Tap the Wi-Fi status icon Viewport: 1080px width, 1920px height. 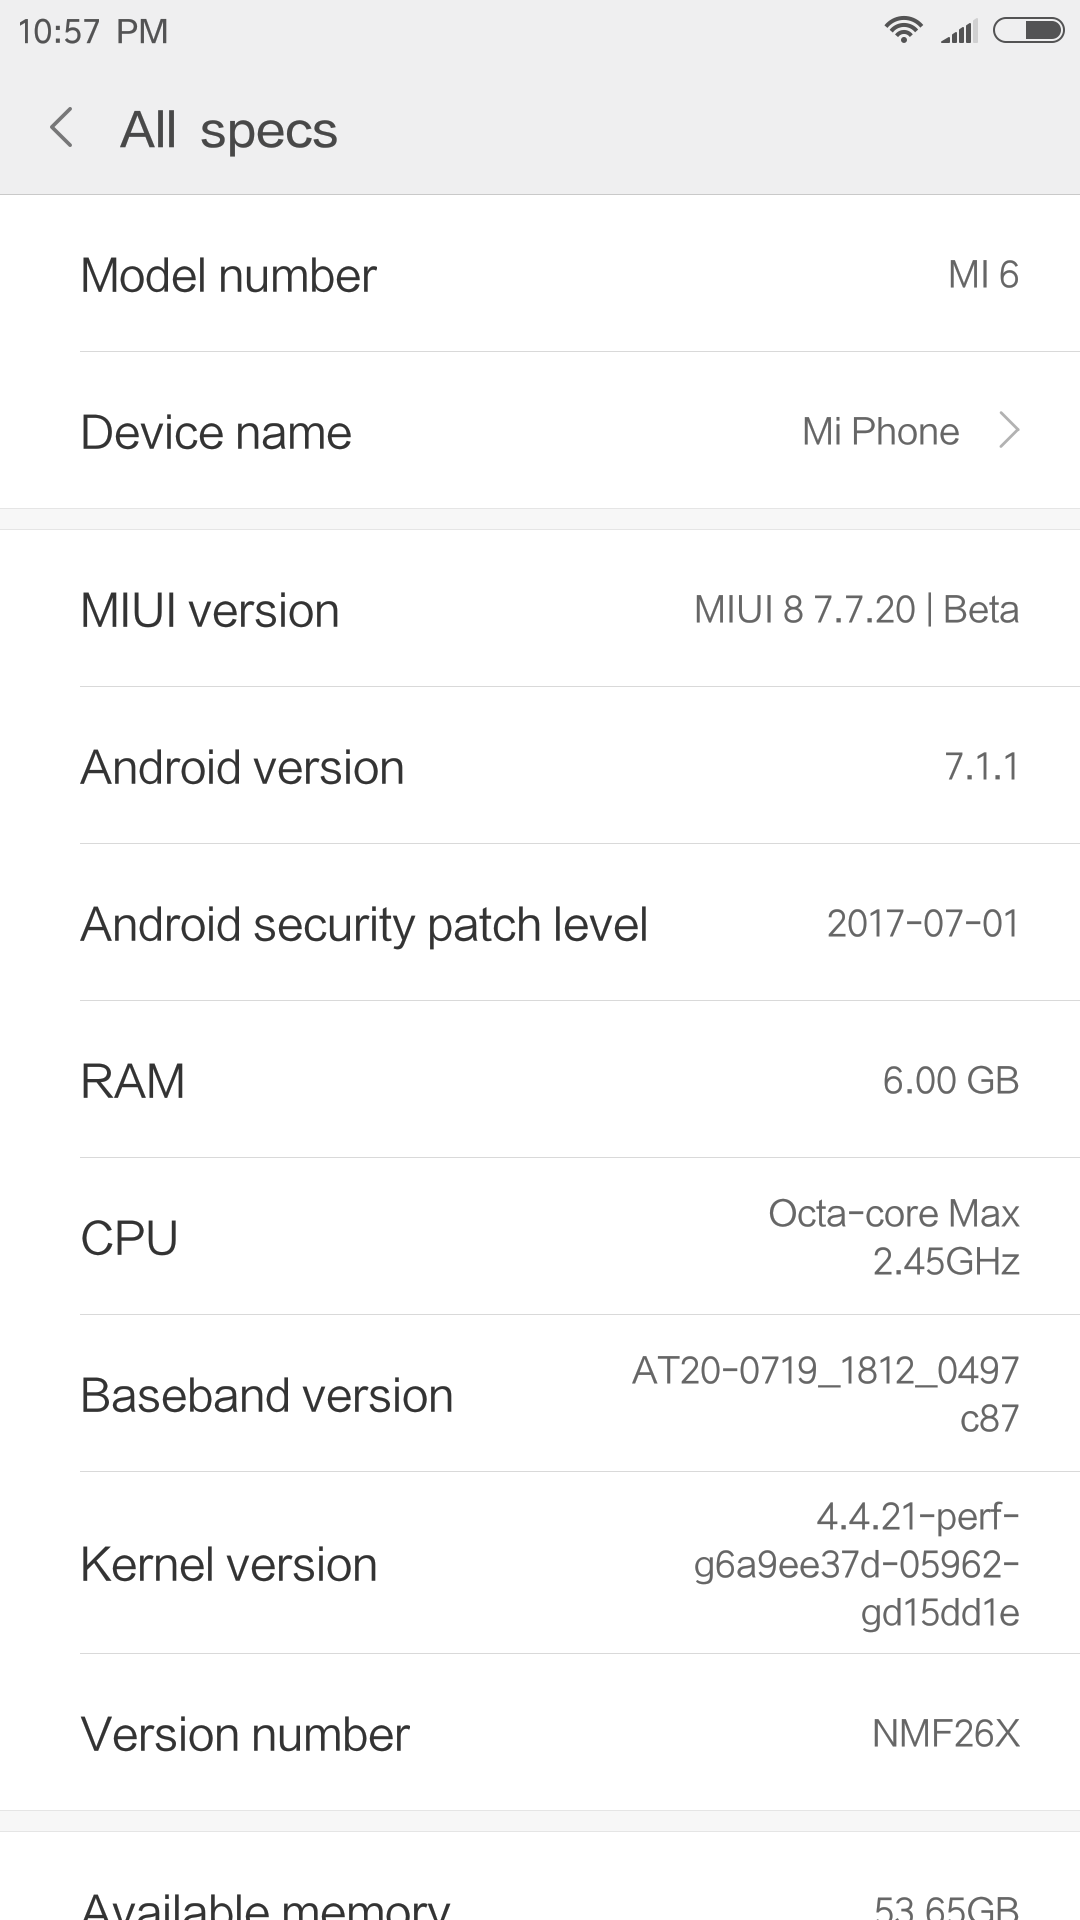click(903, 31)
